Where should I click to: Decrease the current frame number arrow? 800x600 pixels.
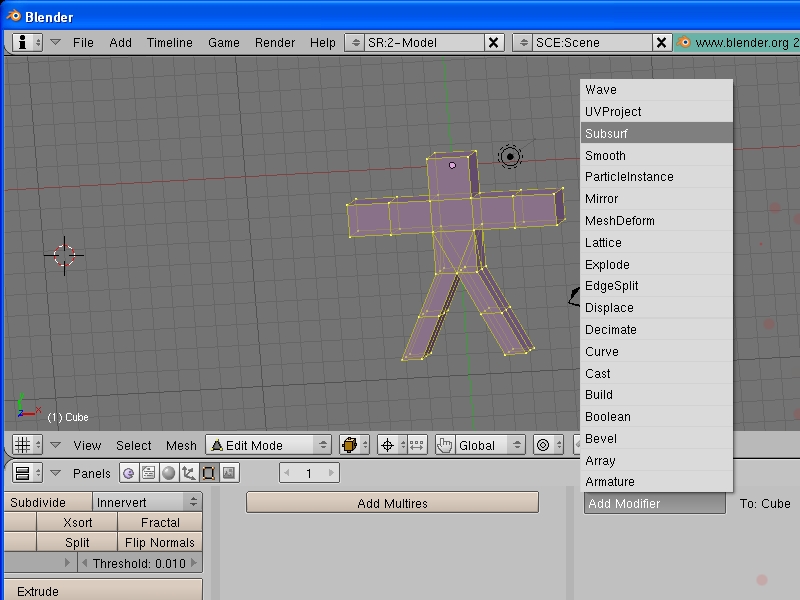tap(287, 473)
